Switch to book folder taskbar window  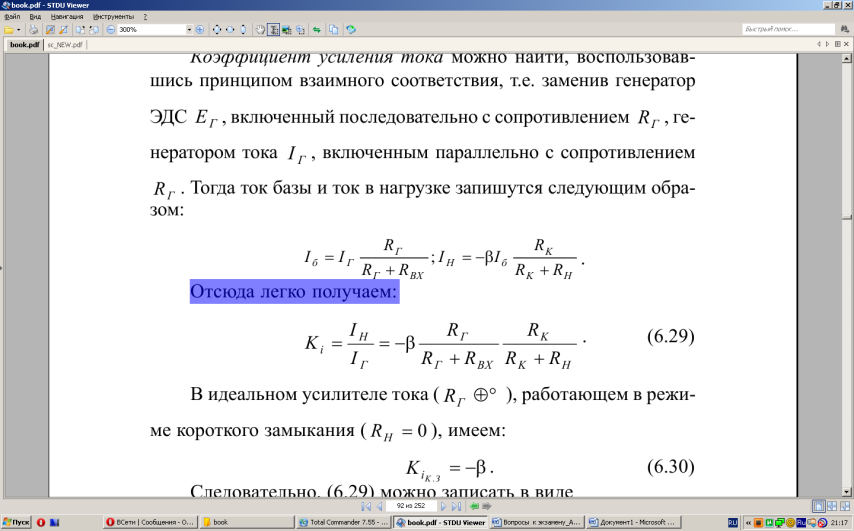[x=246, y=522]
